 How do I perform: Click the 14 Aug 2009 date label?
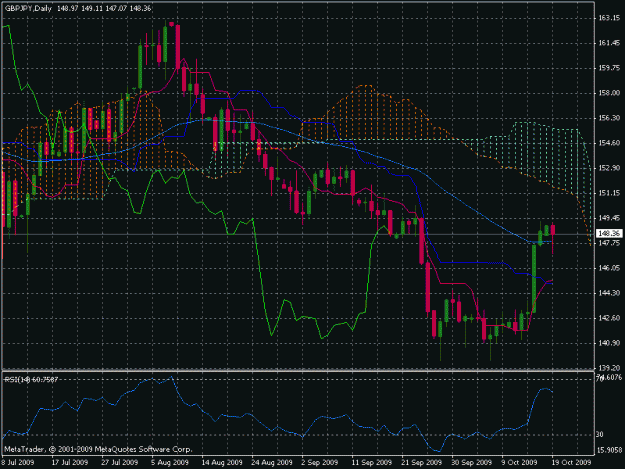(x=222, y=462)
